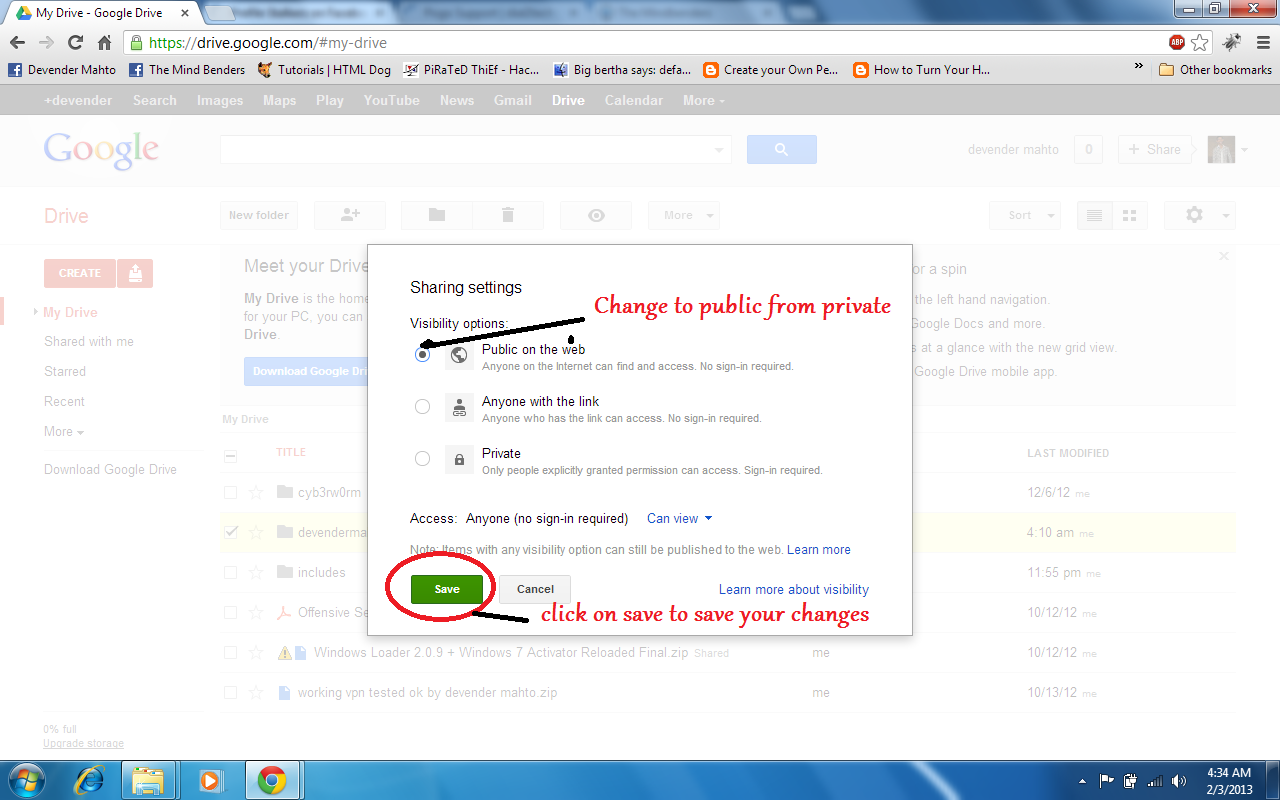Image resolution: width=1280 pixels, height=800 pixels.
Task: Click the organize folder toolbar icon
Action: (436, 215)
